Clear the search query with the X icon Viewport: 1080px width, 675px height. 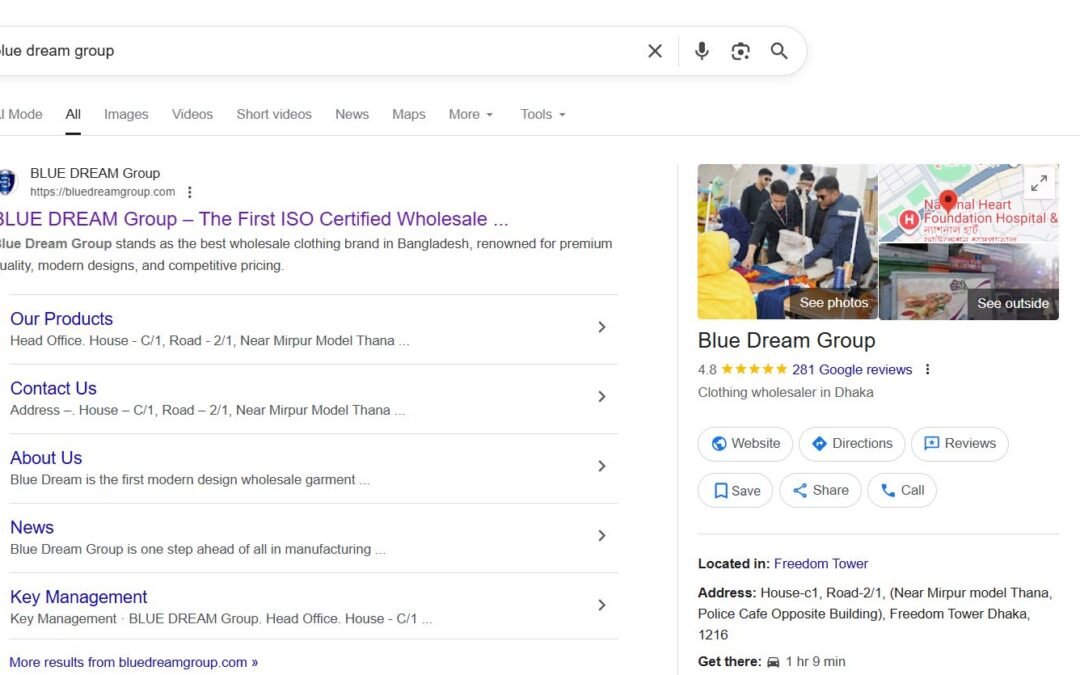click(x=654, y=50)
